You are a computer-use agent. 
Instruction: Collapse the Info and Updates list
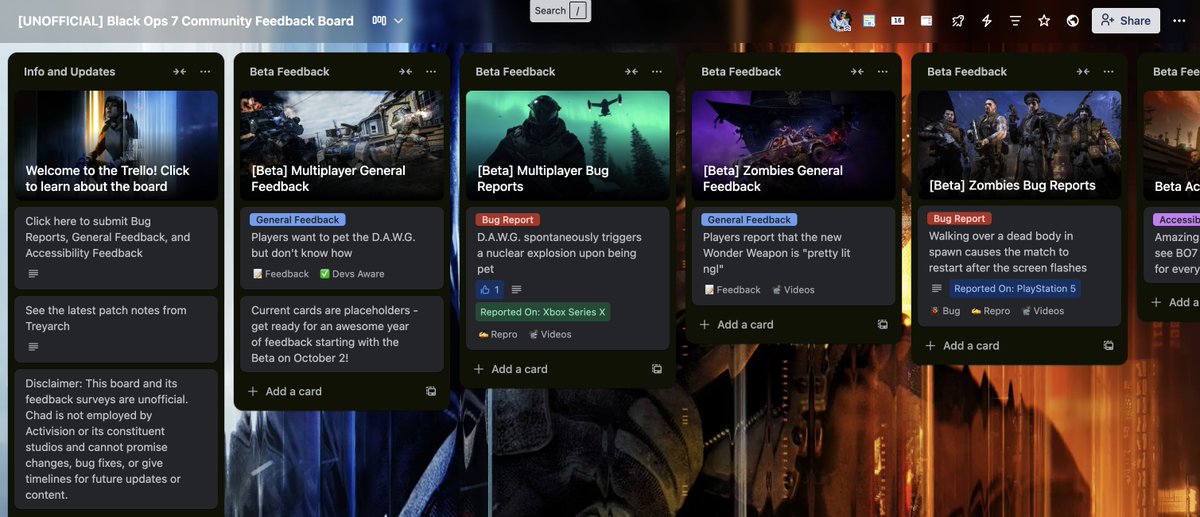(x=179, y=72)
